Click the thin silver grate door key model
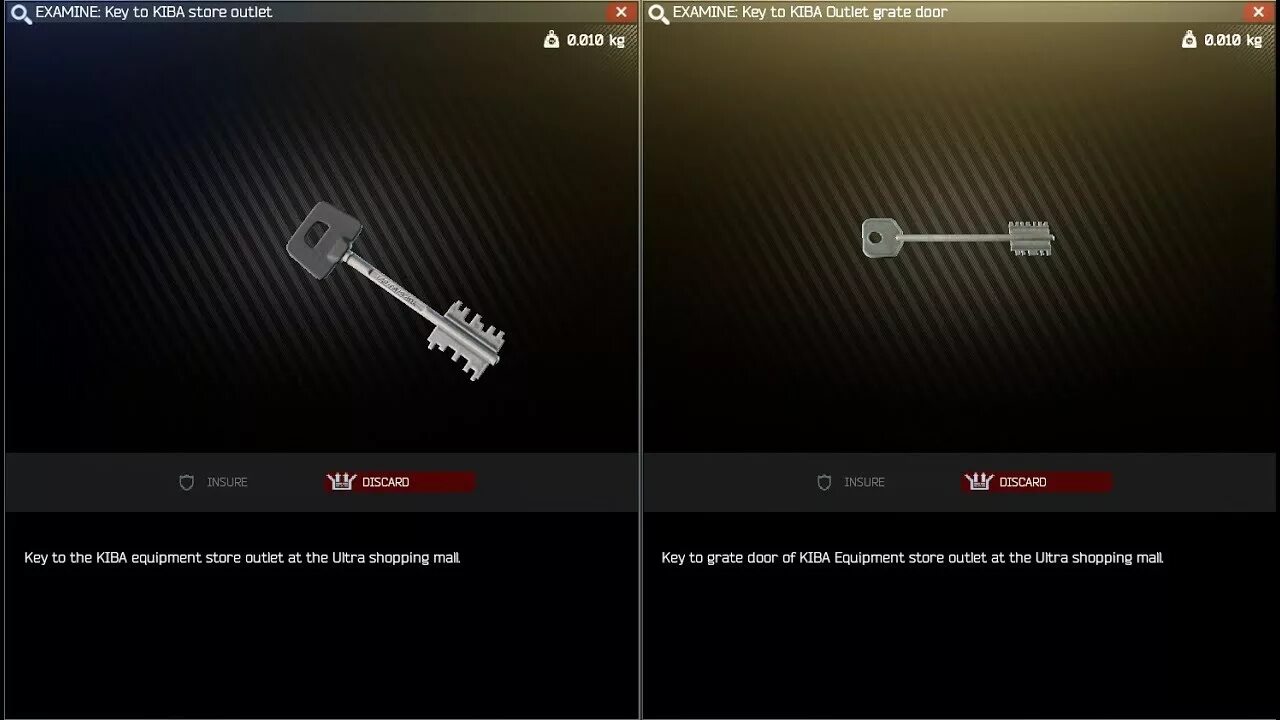The width and height of the screenshot is (1280, 720). coord(958,238)
